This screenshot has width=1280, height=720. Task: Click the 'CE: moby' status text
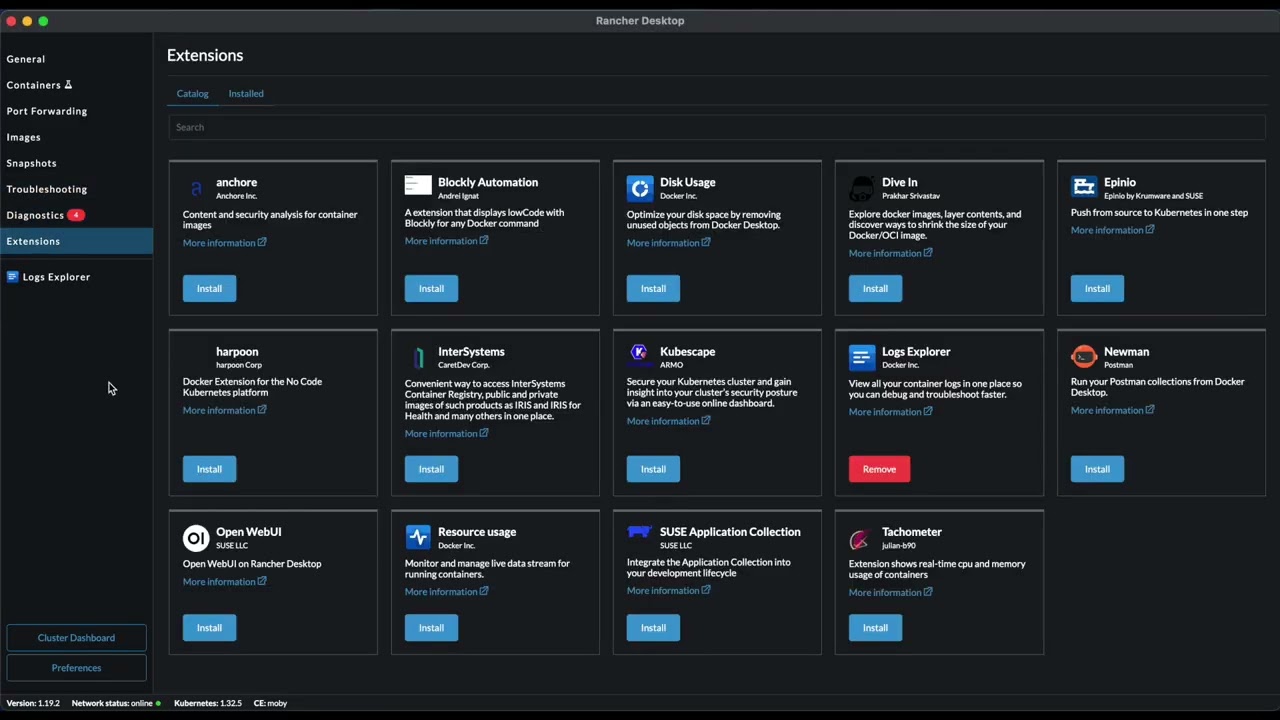pos(270,703)
